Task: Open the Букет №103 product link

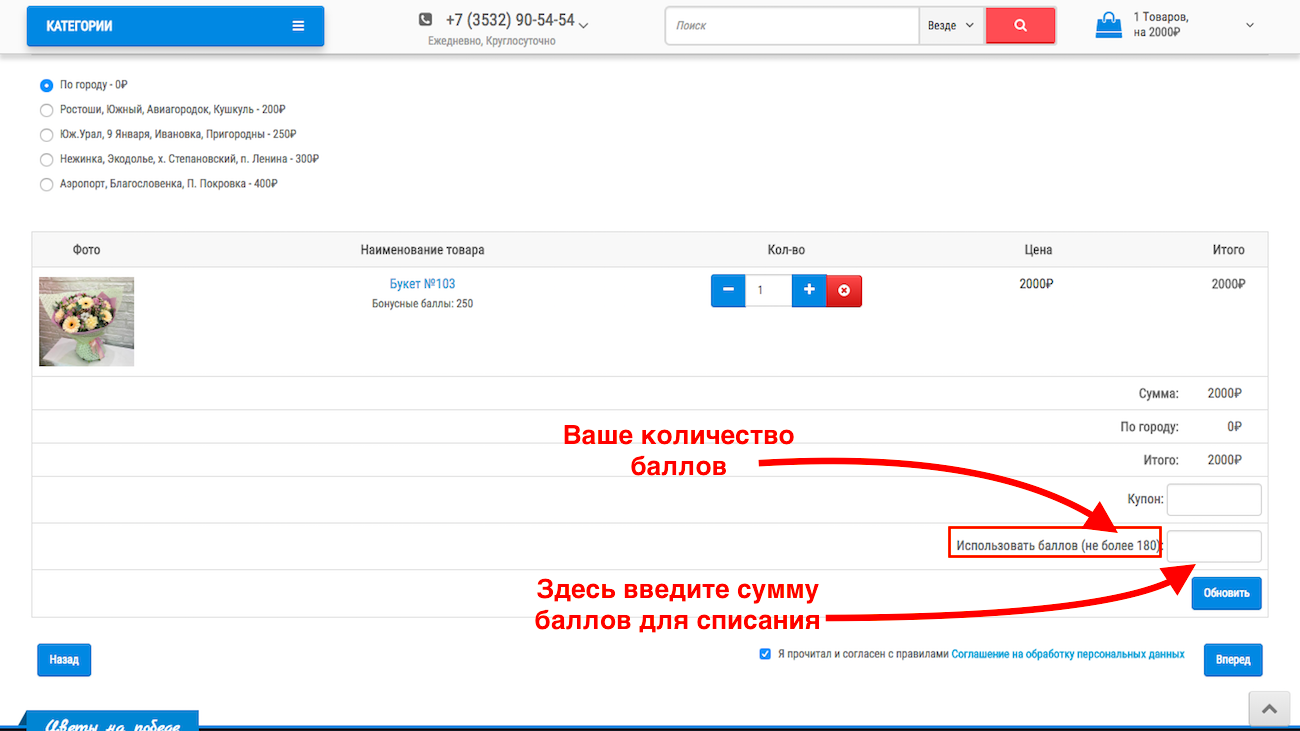Action: [422, 284]
